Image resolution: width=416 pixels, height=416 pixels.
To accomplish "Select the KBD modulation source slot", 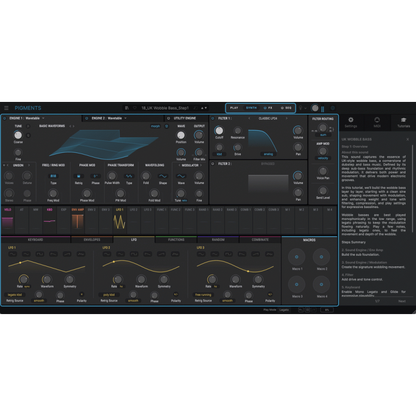I will tap(50, 219).
